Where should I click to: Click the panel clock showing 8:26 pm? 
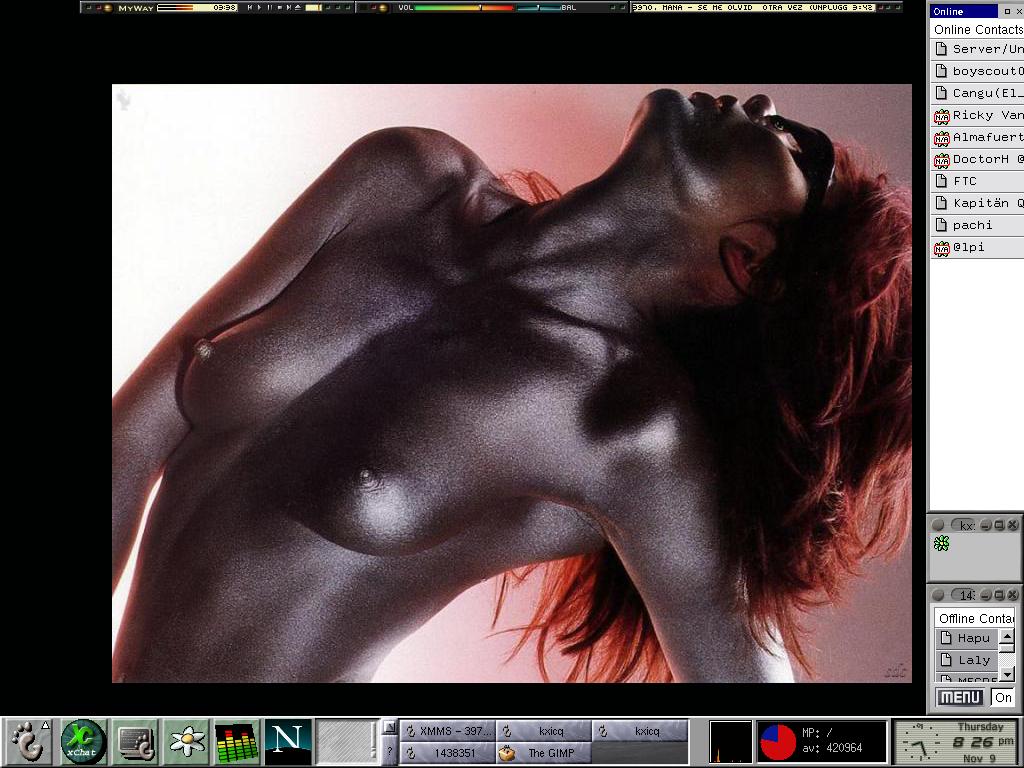pyautogui.click(x=956, y=742)
